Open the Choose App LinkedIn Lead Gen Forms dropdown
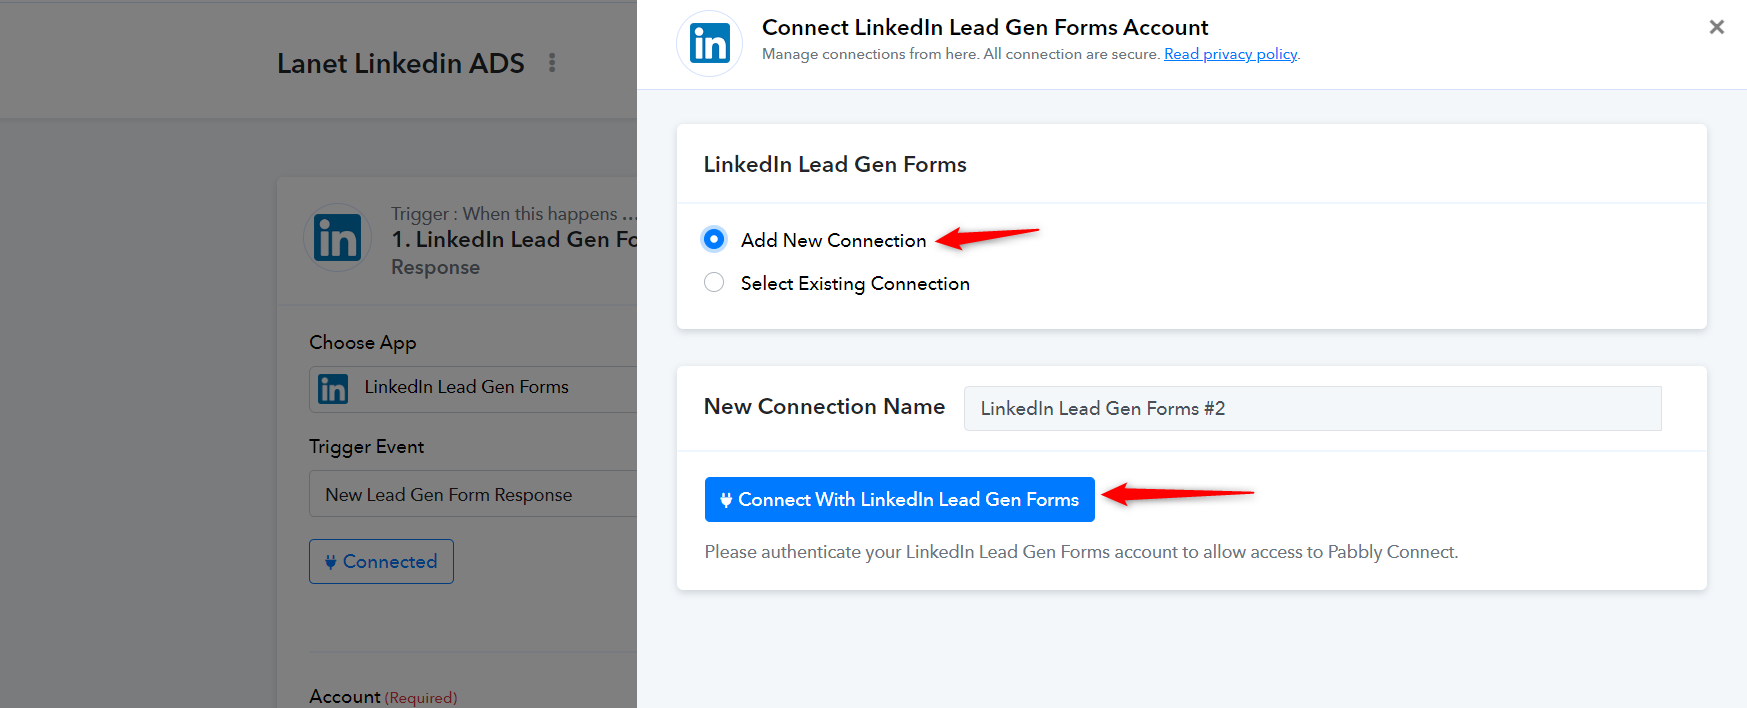1747x708 pixels. (473, 389)
